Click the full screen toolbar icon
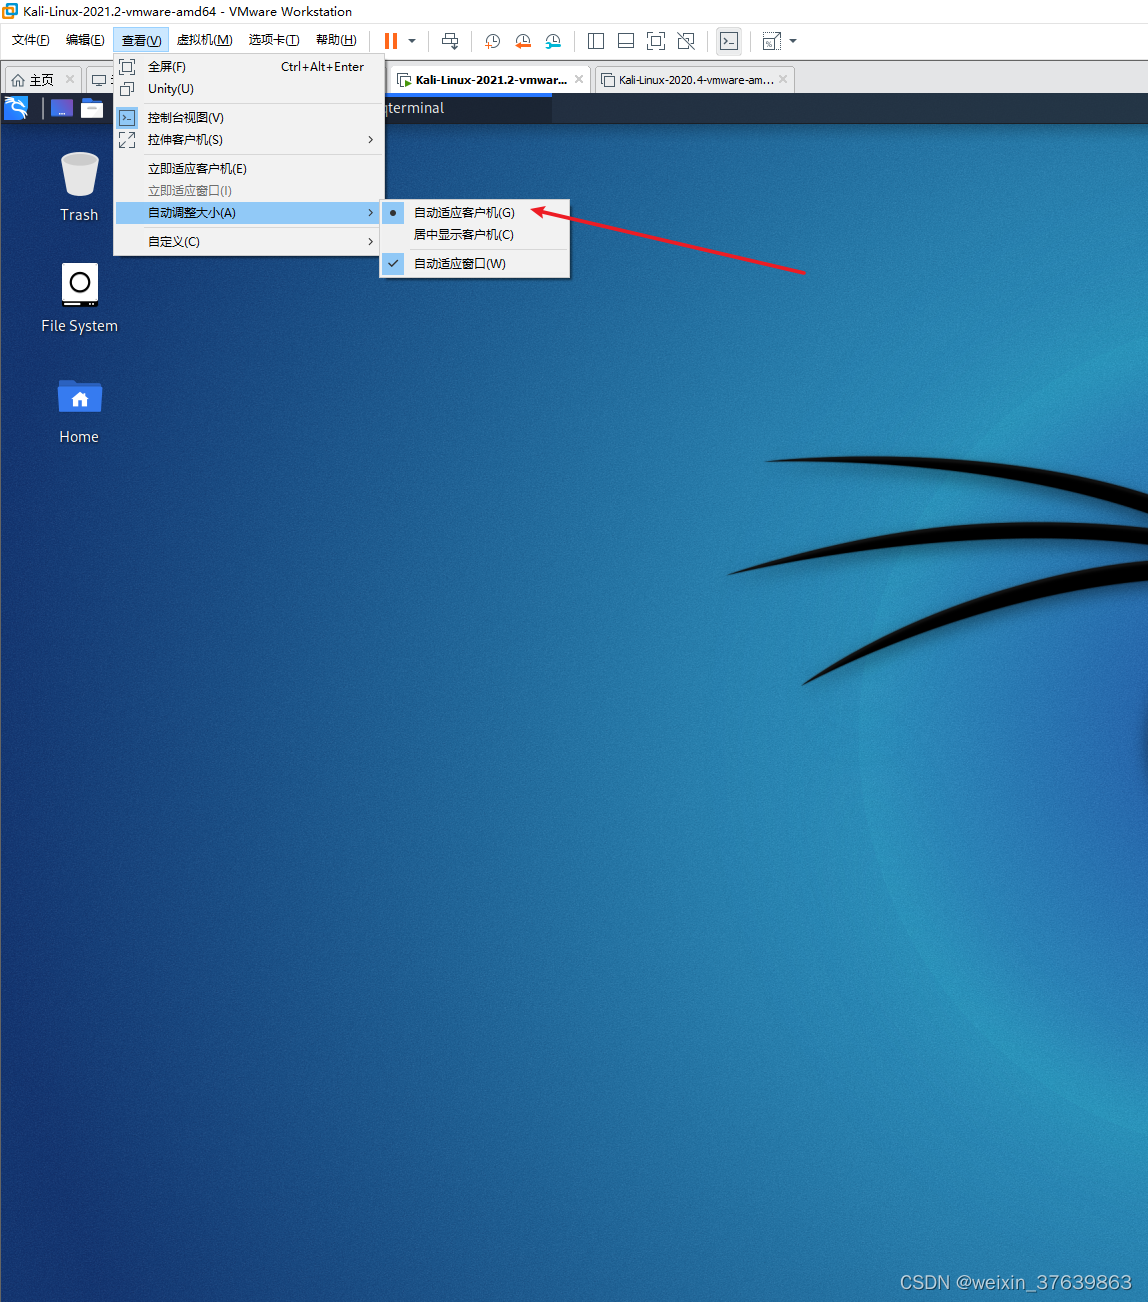Viewport: 1148px width, 1302px height. pyautogui.click(x=656, y=41)
